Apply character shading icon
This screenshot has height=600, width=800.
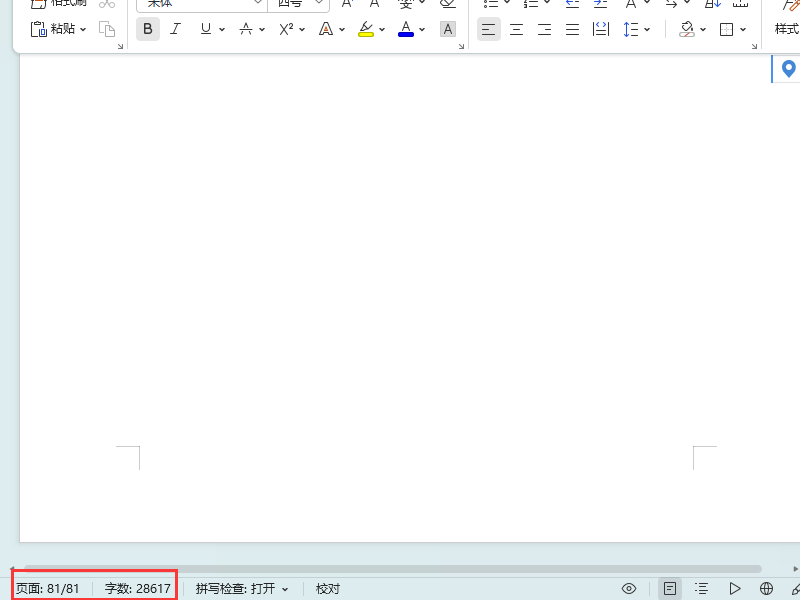point(447,29)
